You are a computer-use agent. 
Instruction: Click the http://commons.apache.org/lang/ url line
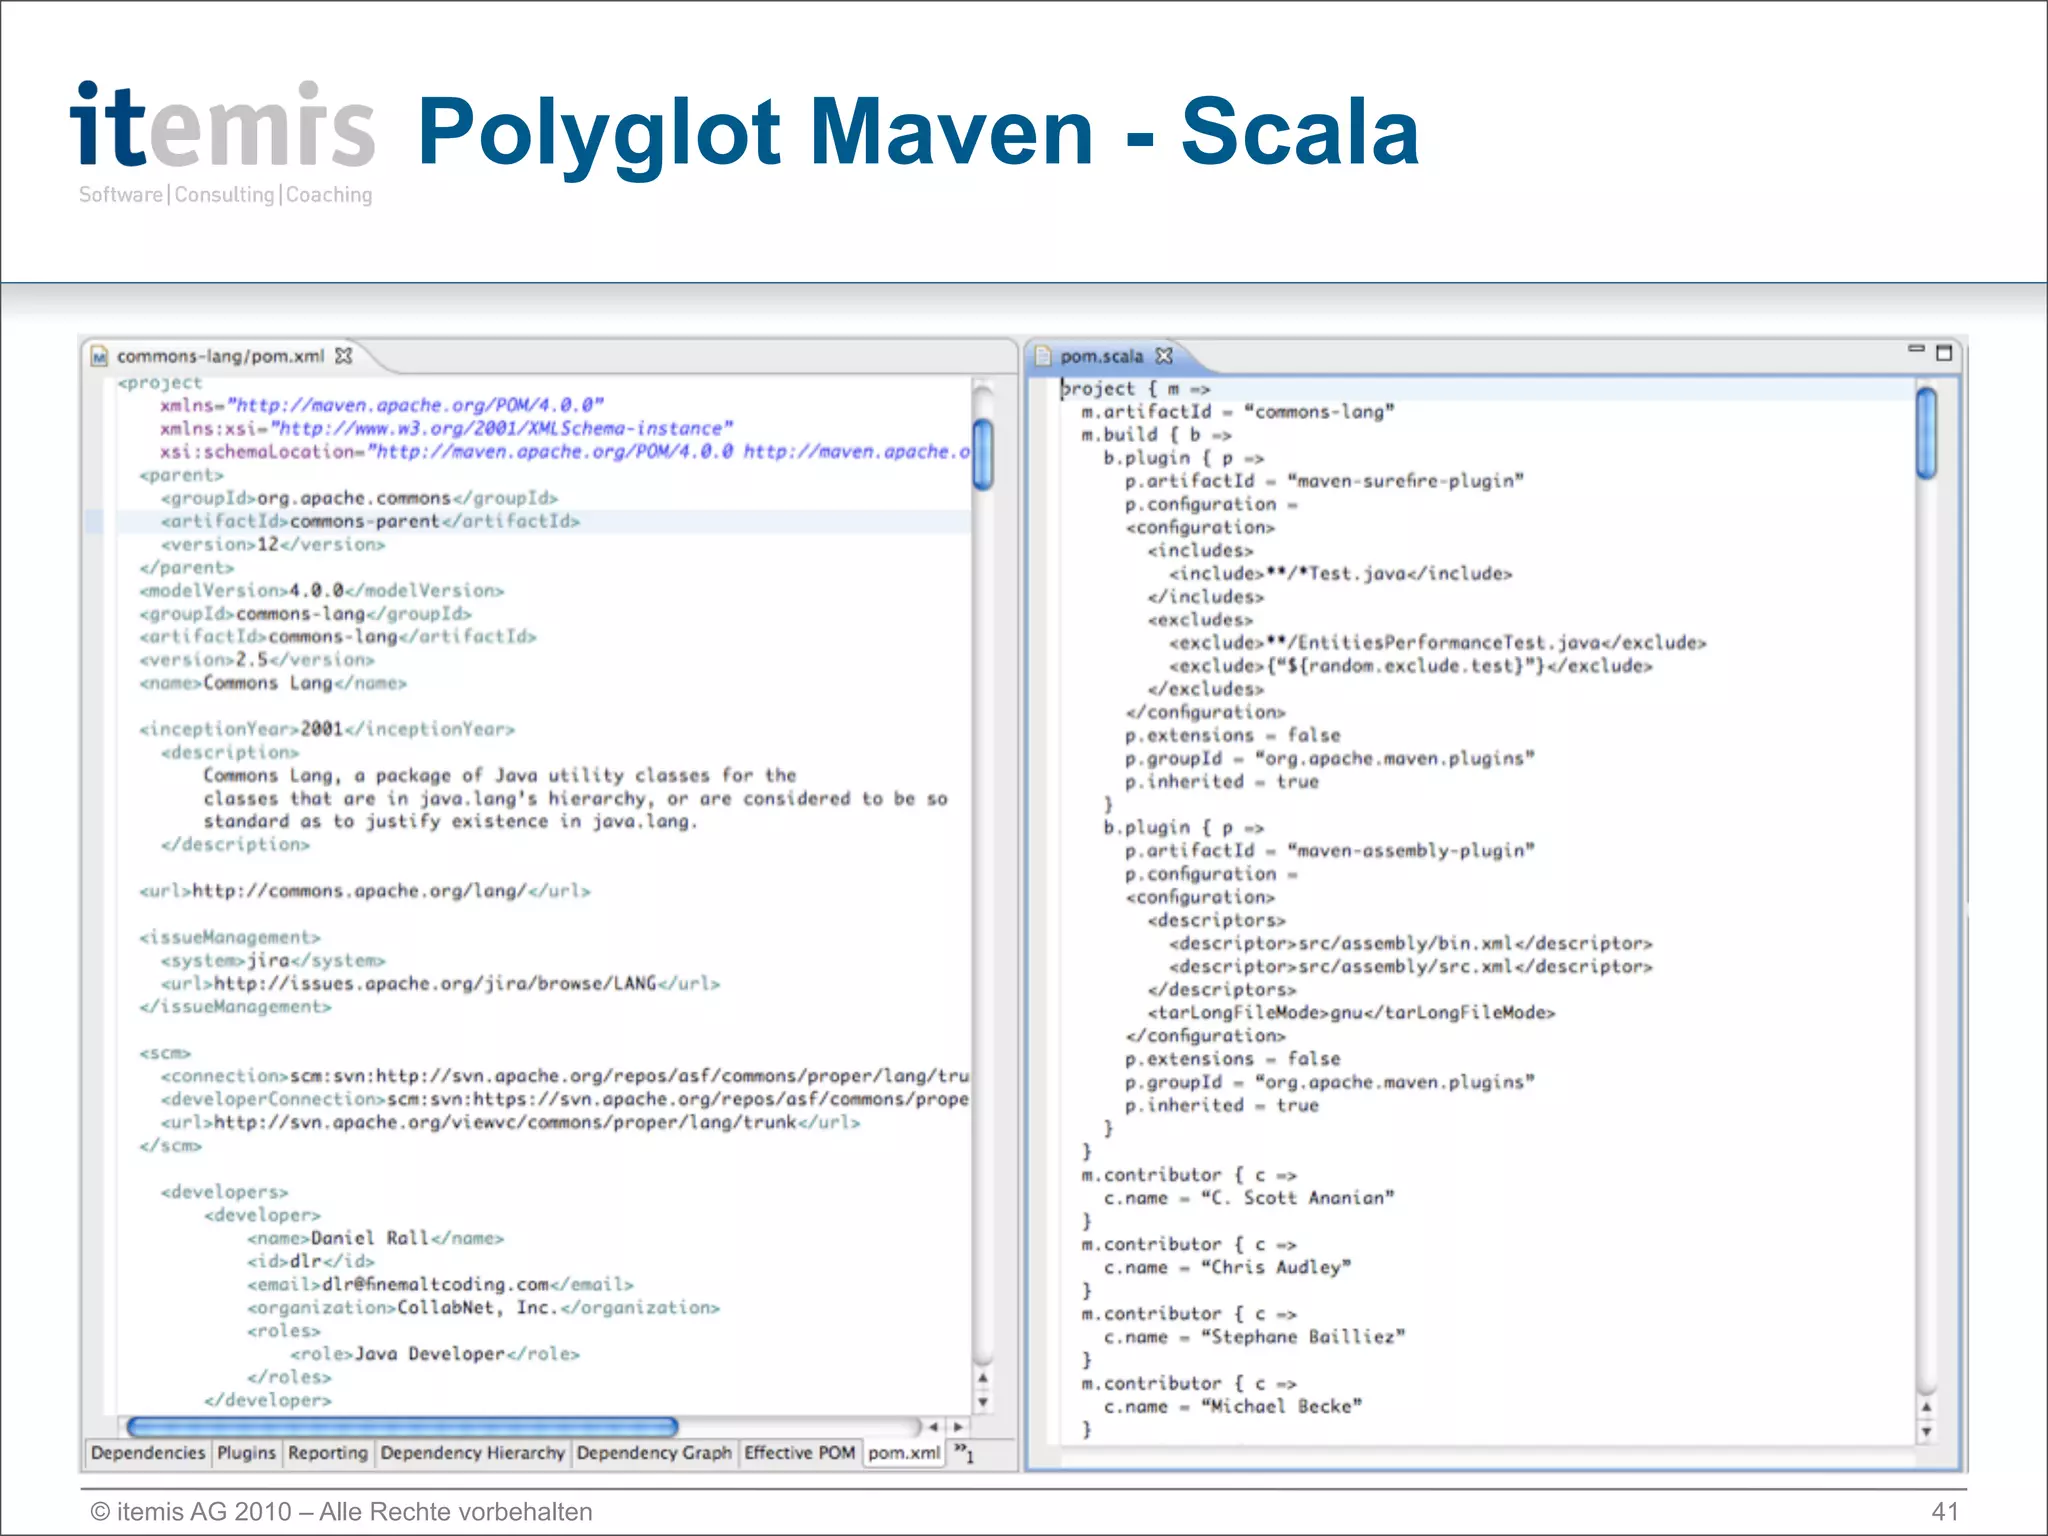(x=365, y=891)
